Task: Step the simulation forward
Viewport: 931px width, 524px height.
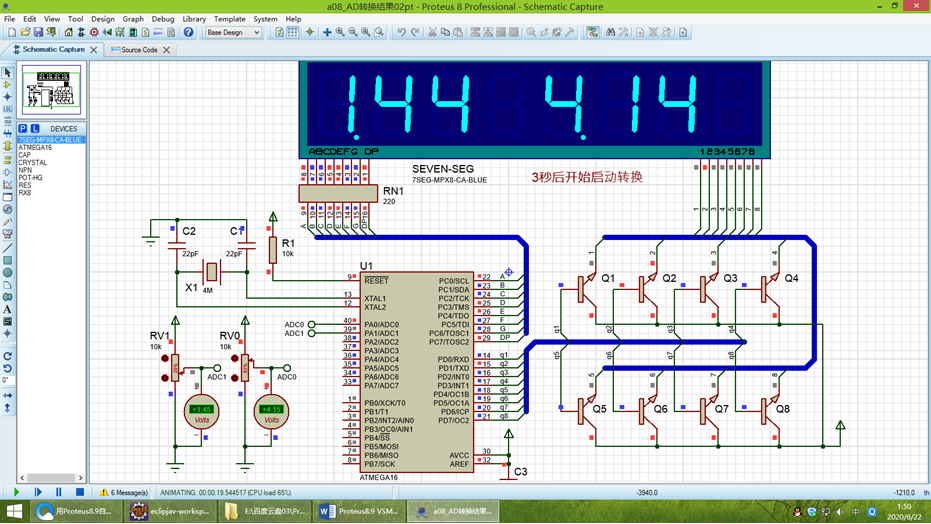Action: tap(38, 492)
